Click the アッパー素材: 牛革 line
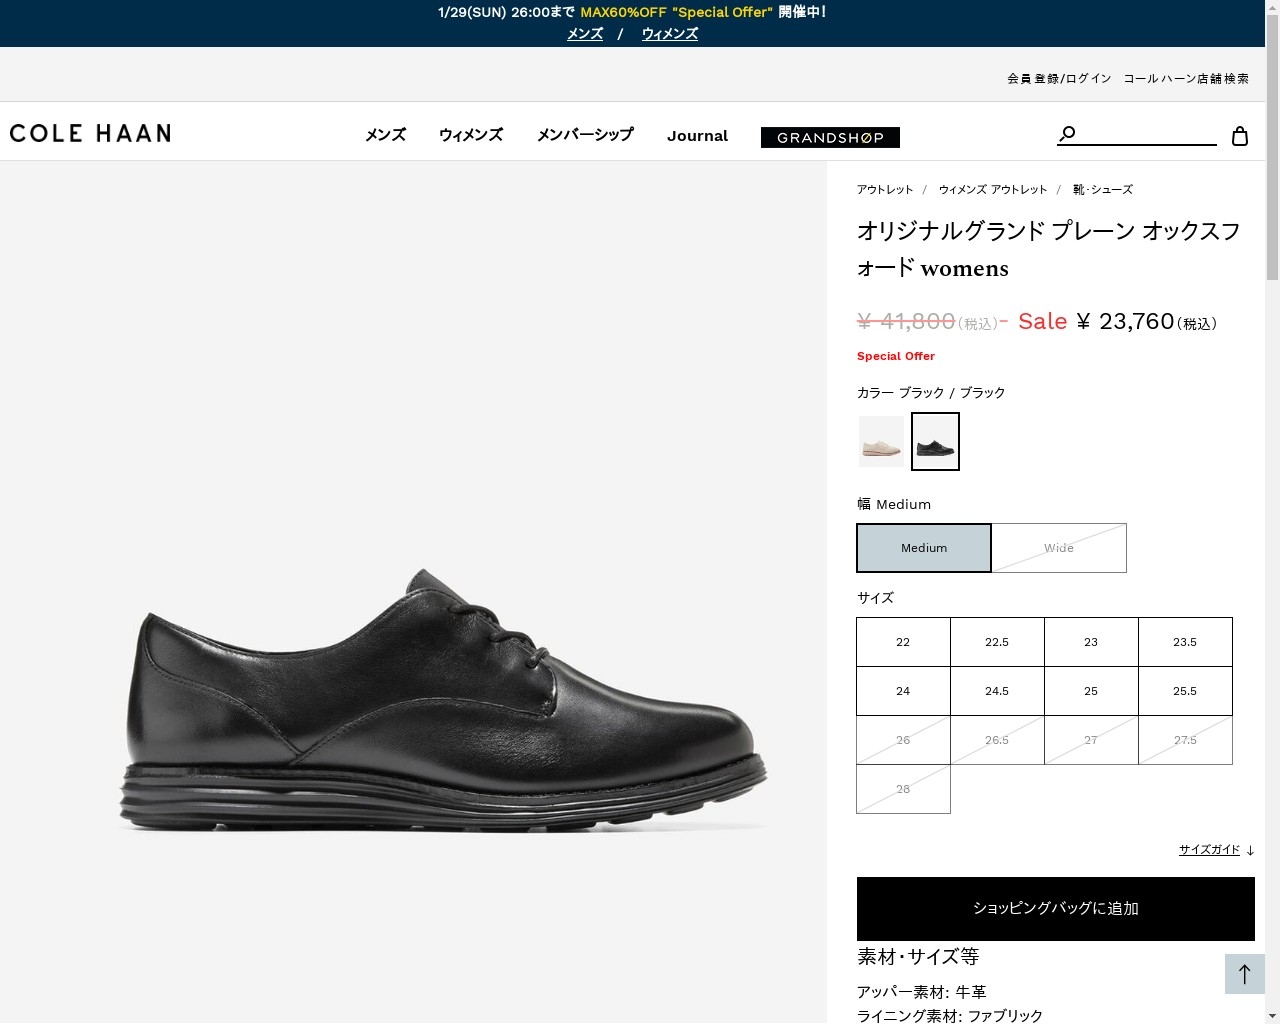Image resolution: width=1280 pixels, height=1024 pixels. coord(922,992)
